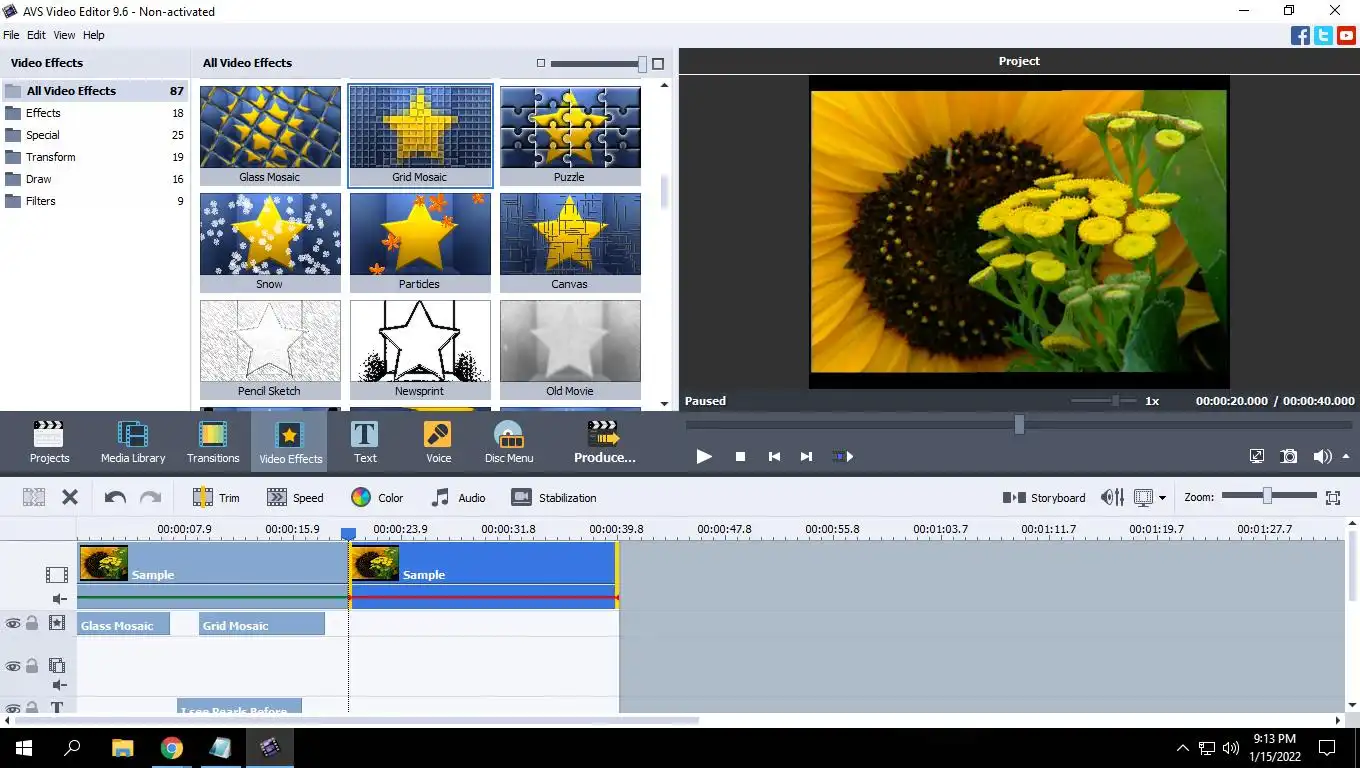Open the Audio settings tool
This screenshot has height=768, width=1360.
point(458,497)
